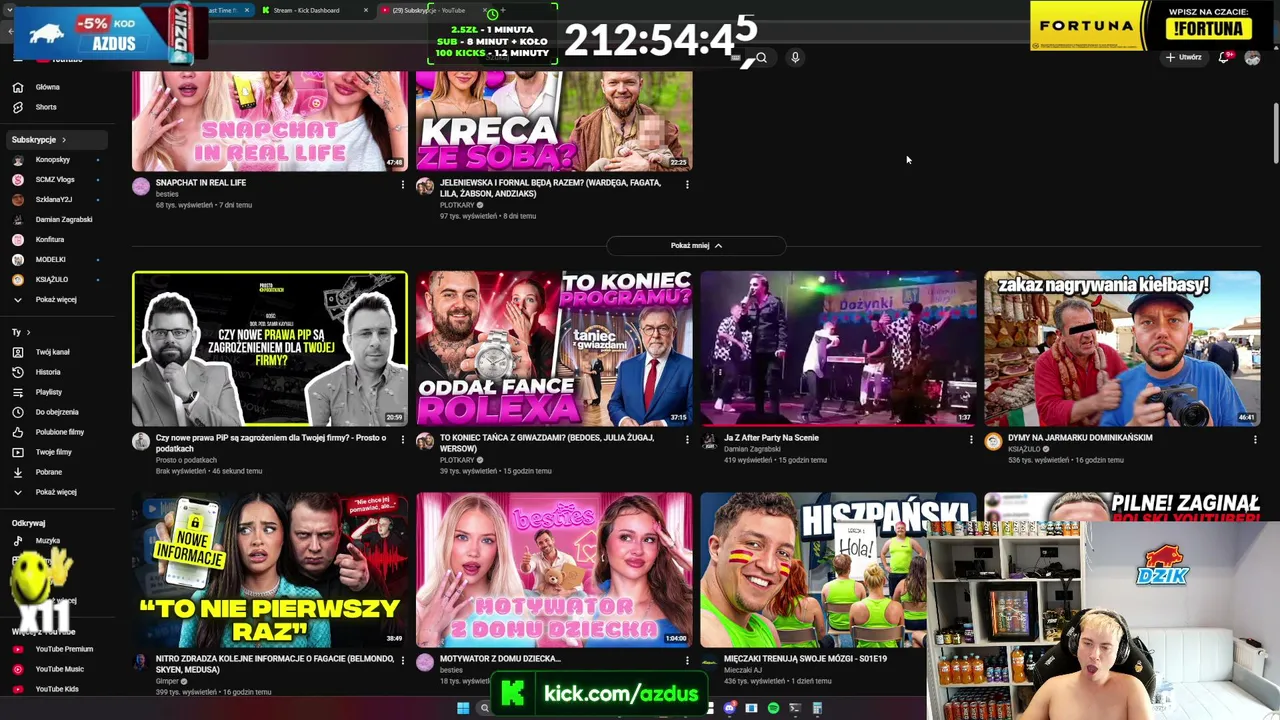
Task: Switch to the Subskrypcje YouTube browser tab
Action: 432,10
